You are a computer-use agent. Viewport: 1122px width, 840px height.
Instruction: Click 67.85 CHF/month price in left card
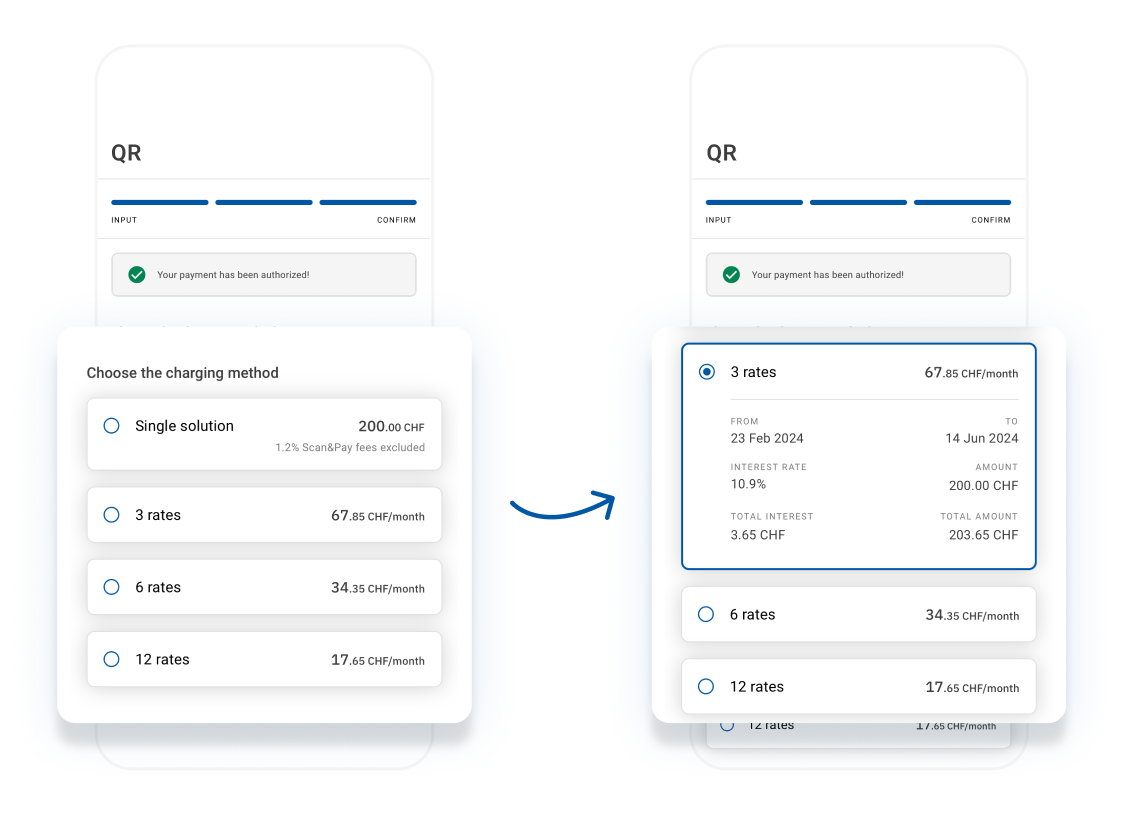[378, 515]
